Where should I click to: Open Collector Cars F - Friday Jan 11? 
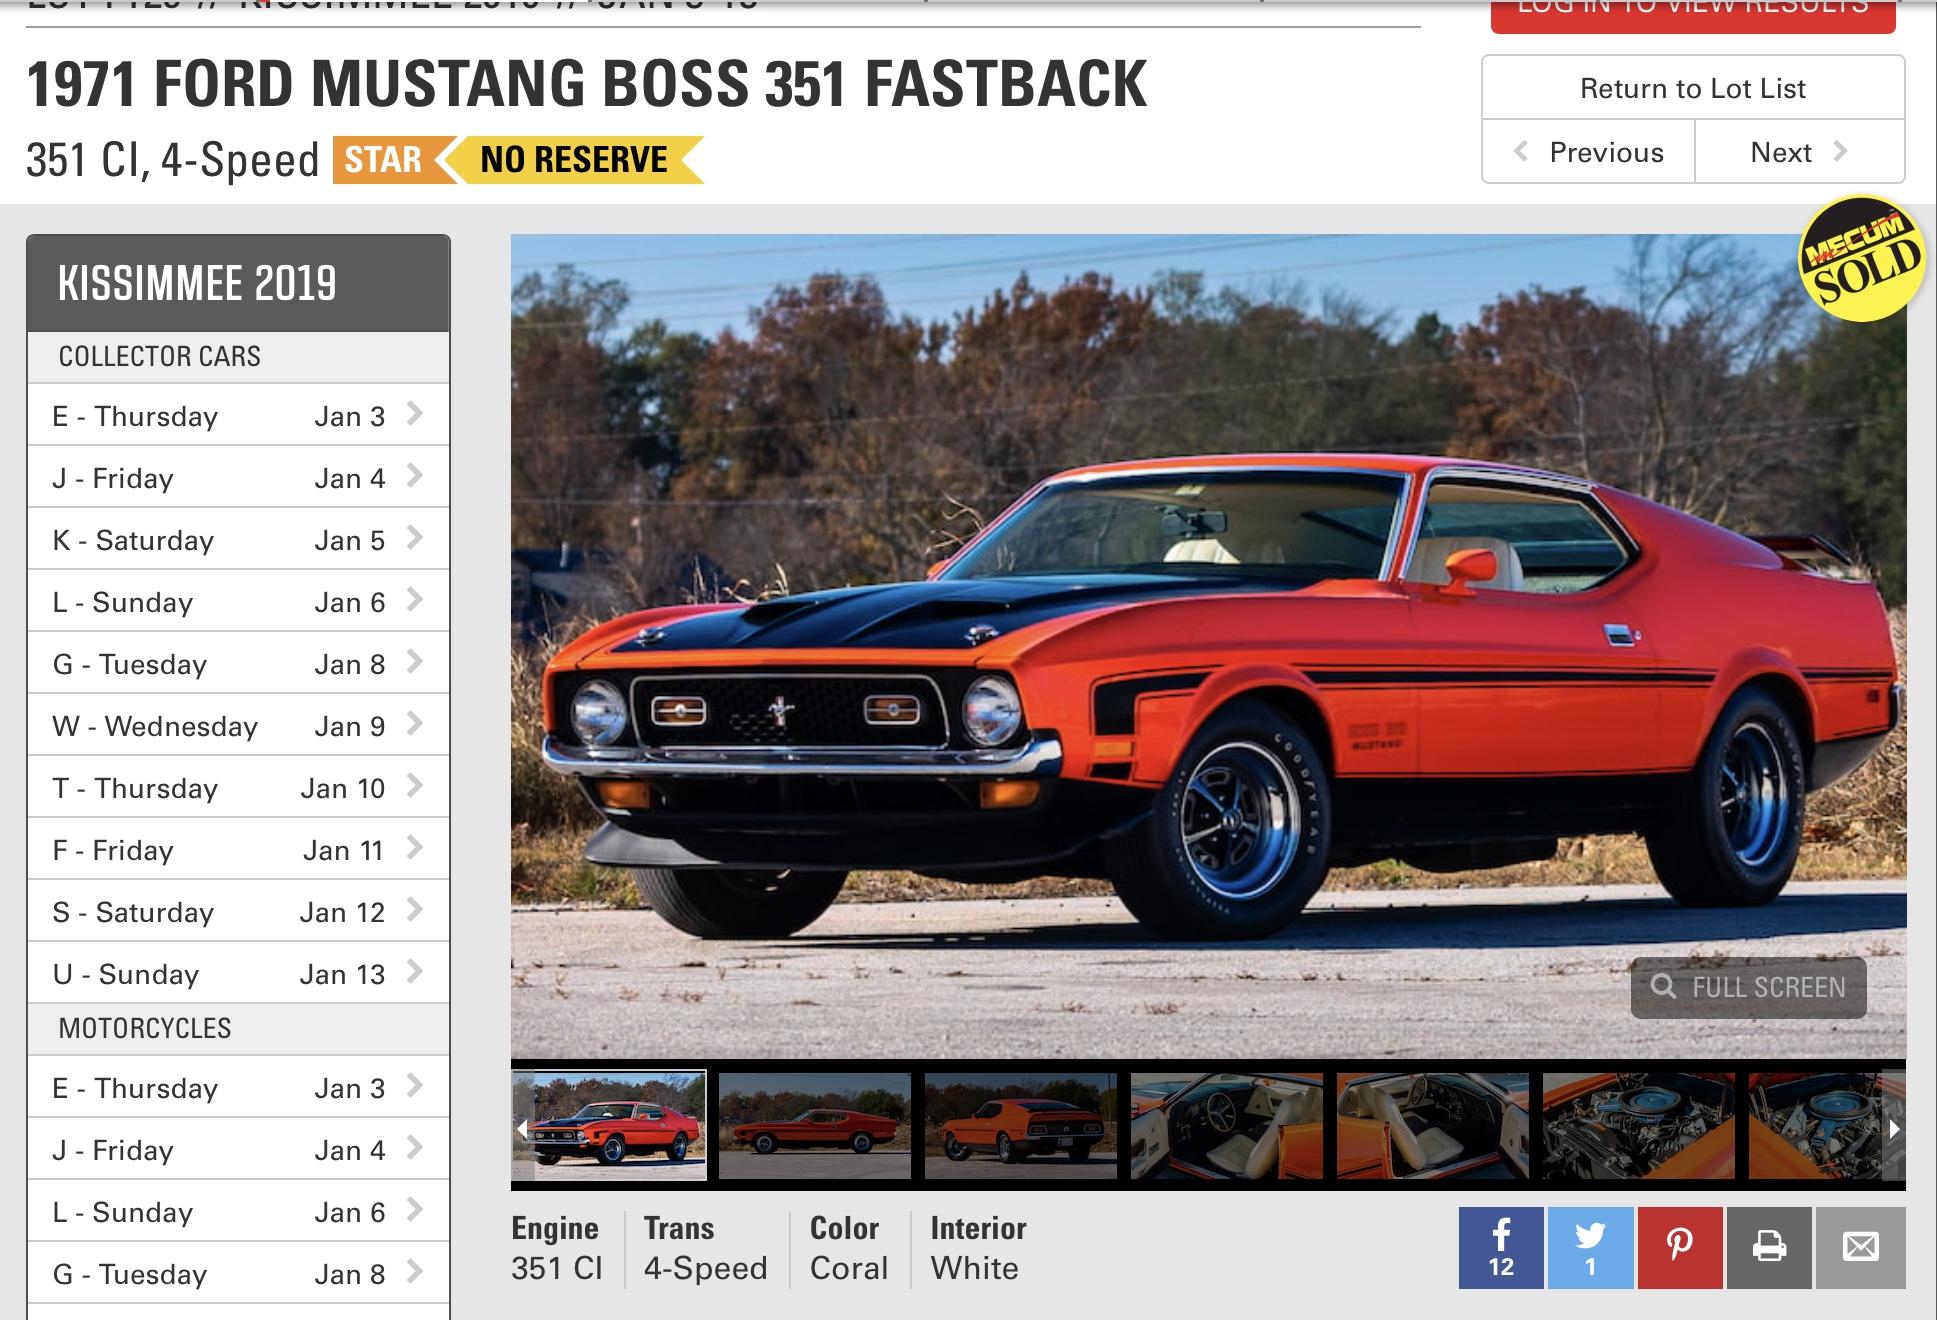[238, 850]
